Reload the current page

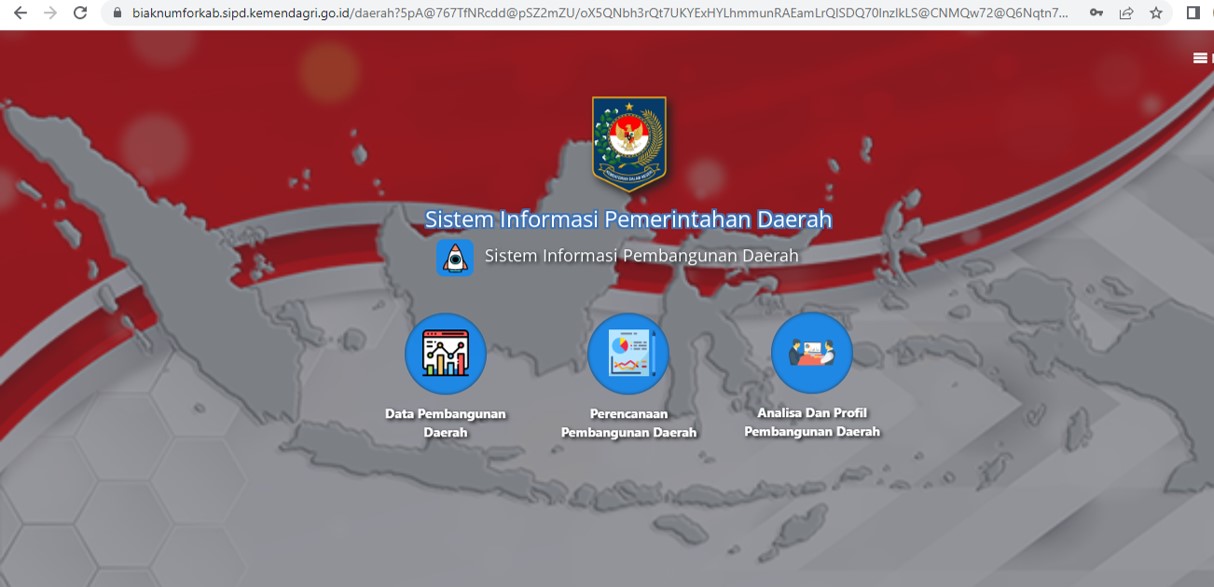click(80, 13)
